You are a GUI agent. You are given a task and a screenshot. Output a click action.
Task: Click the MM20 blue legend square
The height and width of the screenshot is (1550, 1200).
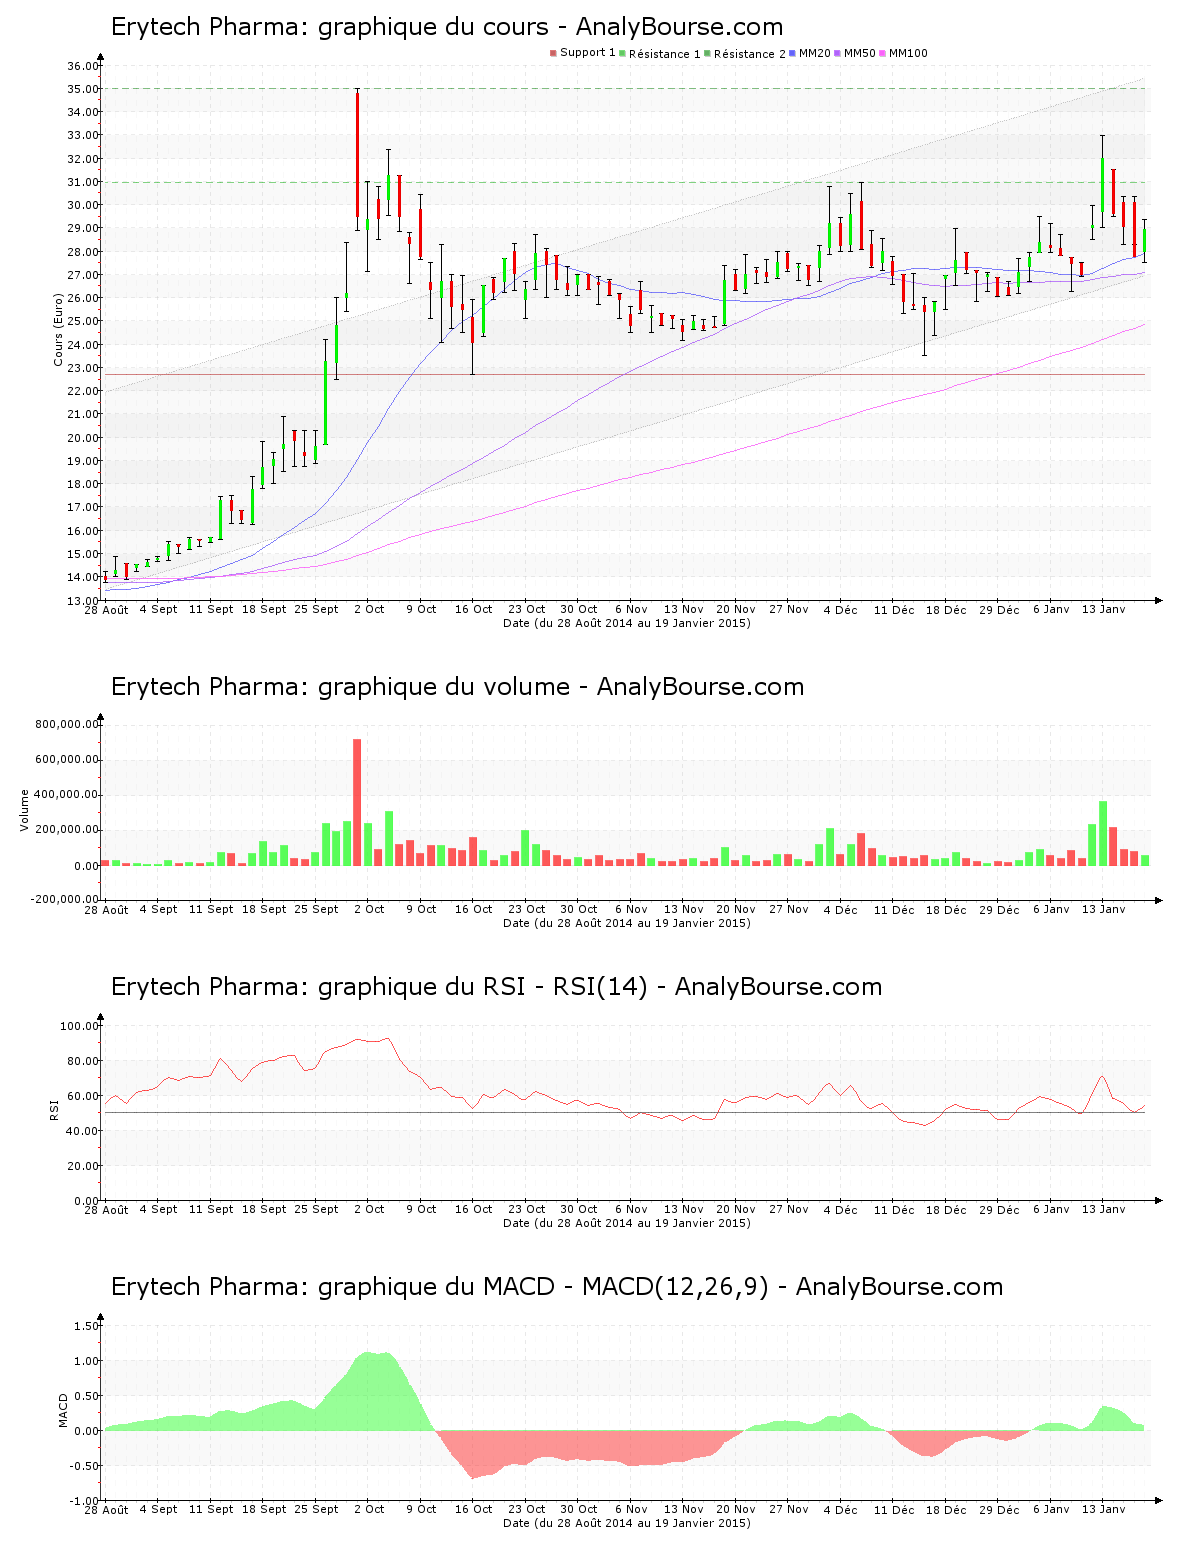pos(792,53)
